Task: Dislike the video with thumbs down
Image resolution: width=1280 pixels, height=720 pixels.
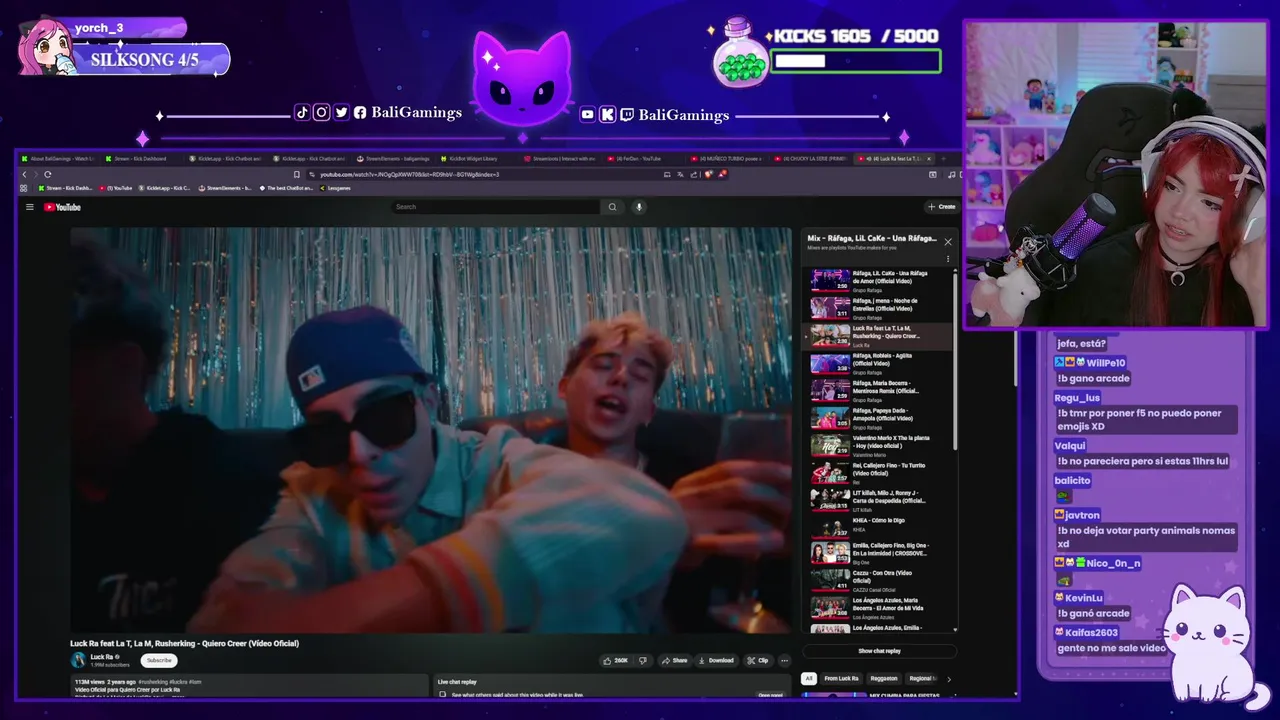Action: [x=642, y=660]
